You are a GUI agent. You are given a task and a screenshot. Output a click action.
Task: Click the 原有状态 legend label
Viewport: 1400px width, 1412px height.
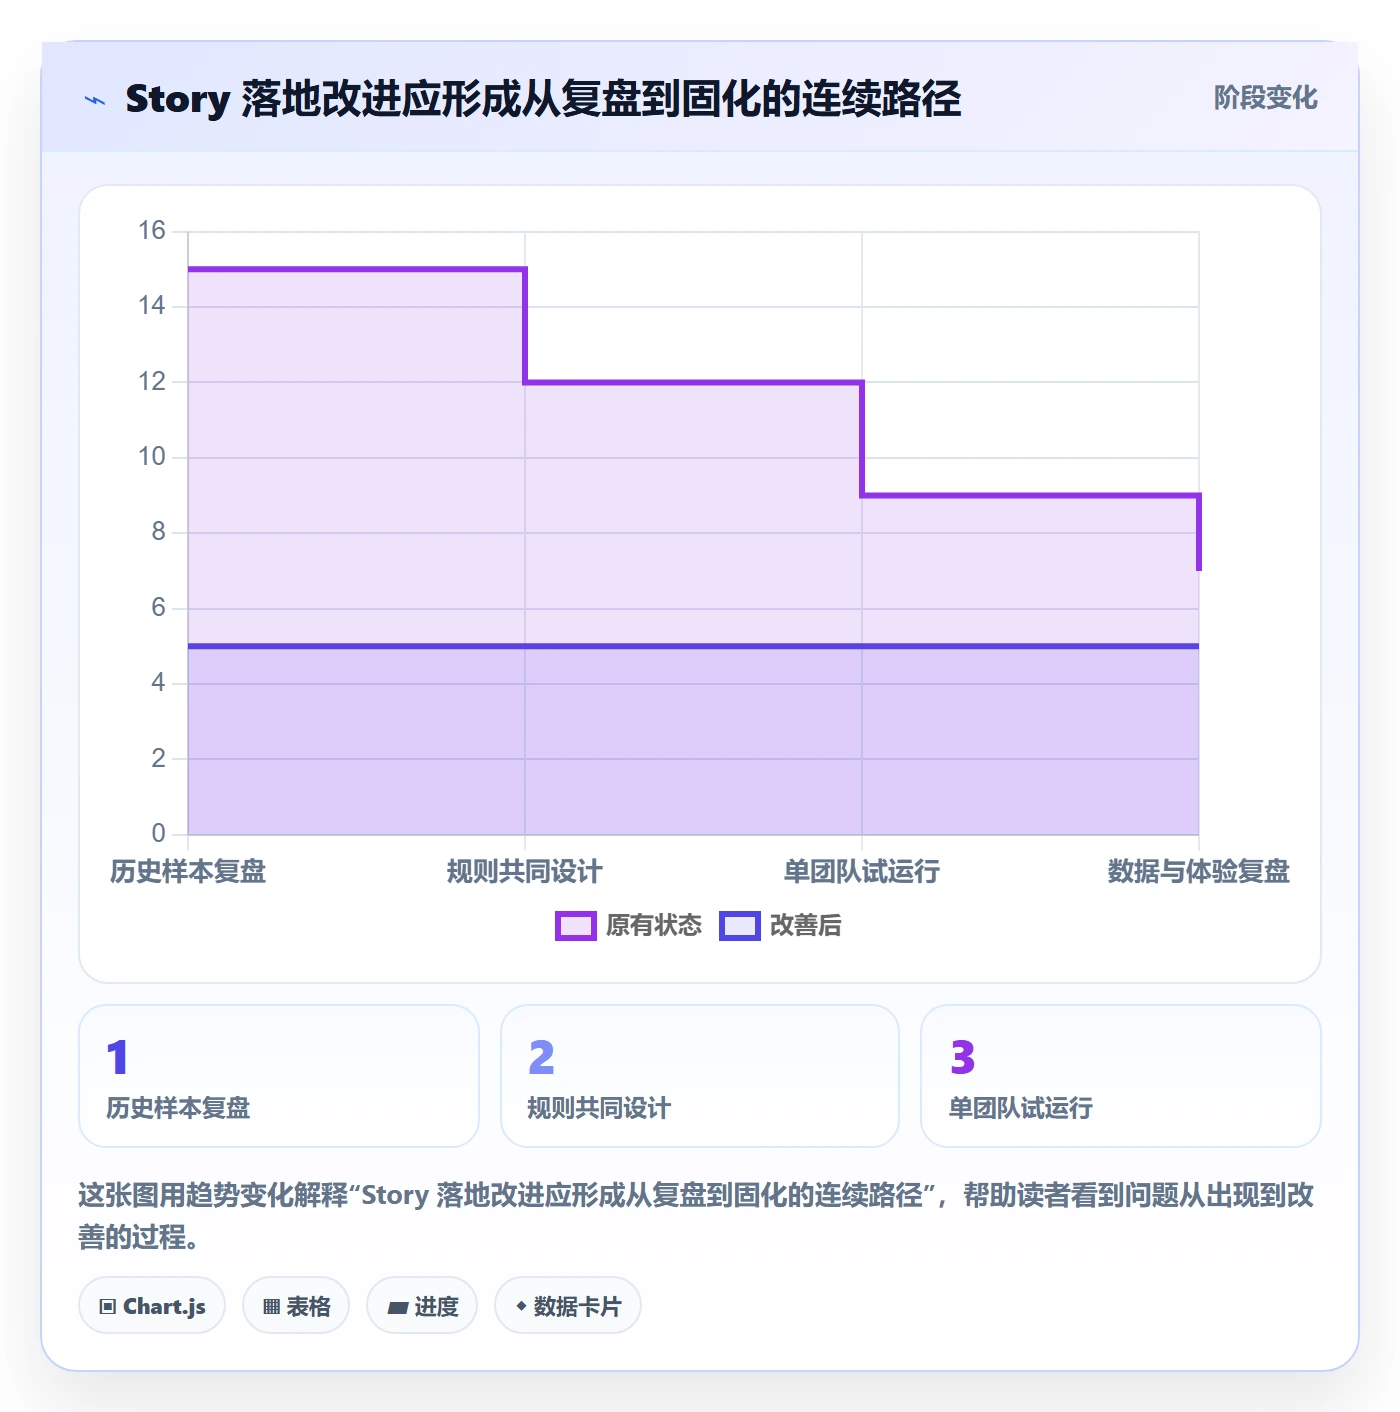654,926
